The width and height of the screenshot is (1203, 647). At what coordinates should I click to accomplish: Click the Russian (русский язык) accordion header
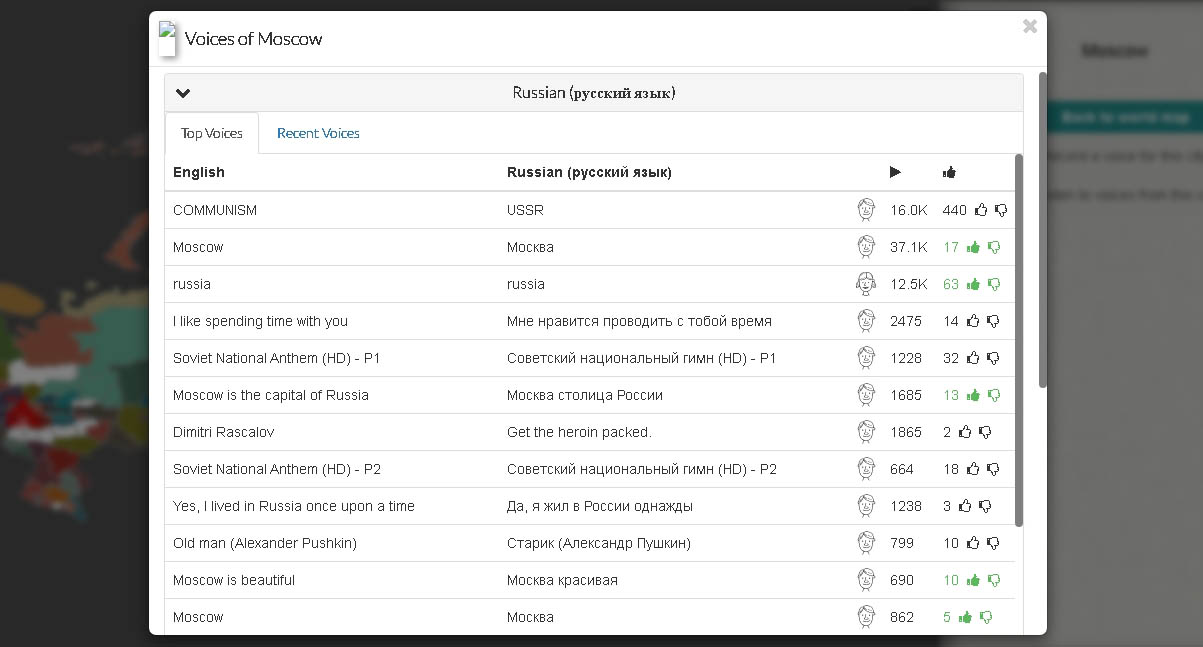pos(593,93)
